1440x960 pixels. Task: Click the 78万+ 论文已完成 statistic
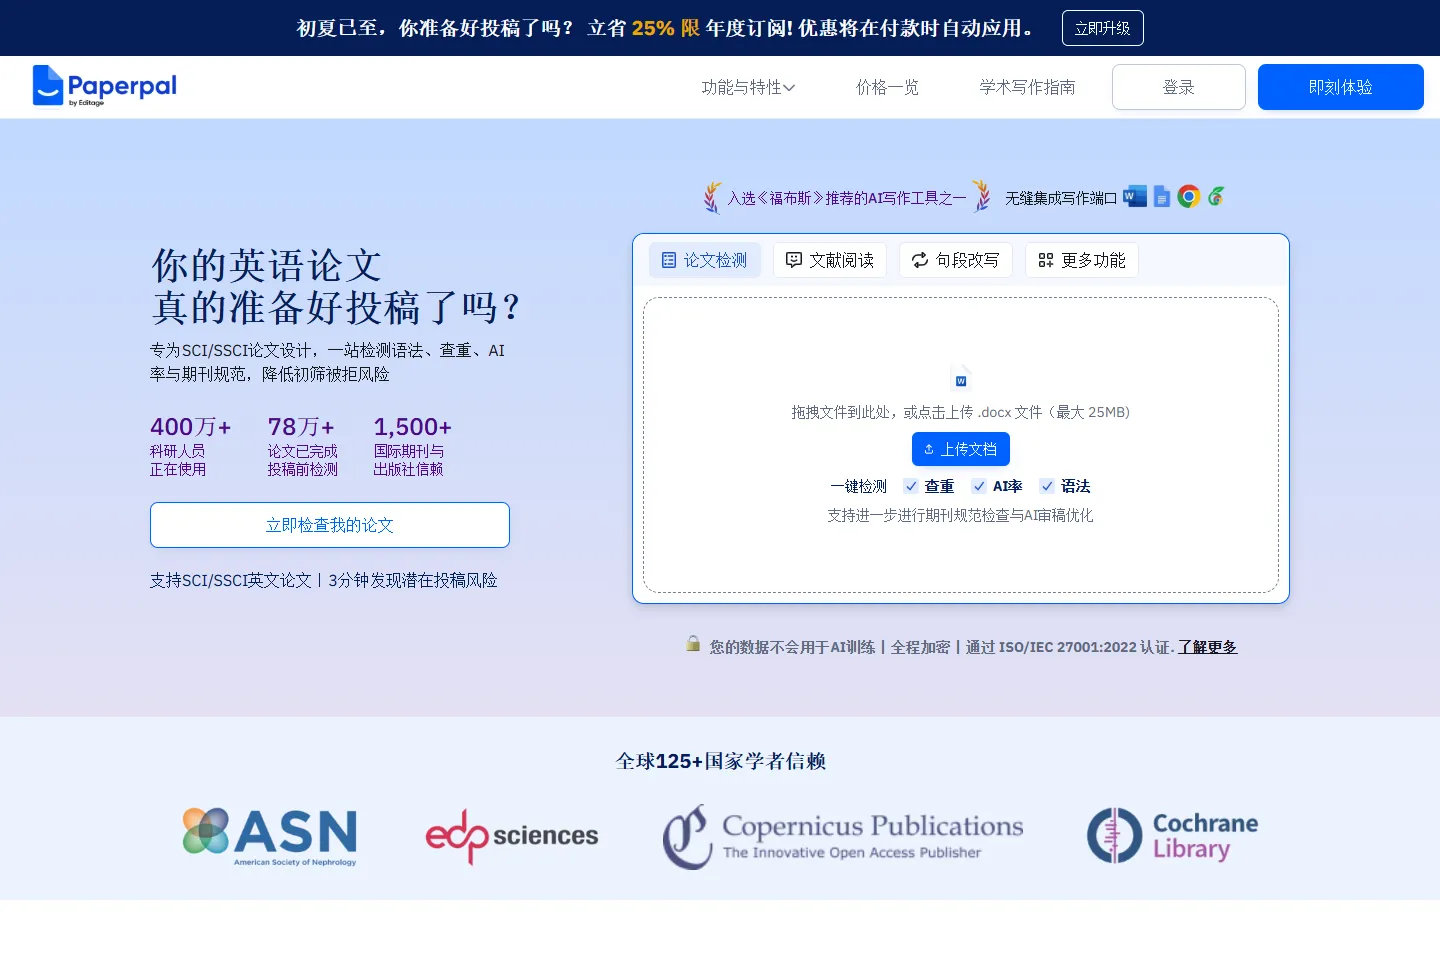(x=302, y=446)
